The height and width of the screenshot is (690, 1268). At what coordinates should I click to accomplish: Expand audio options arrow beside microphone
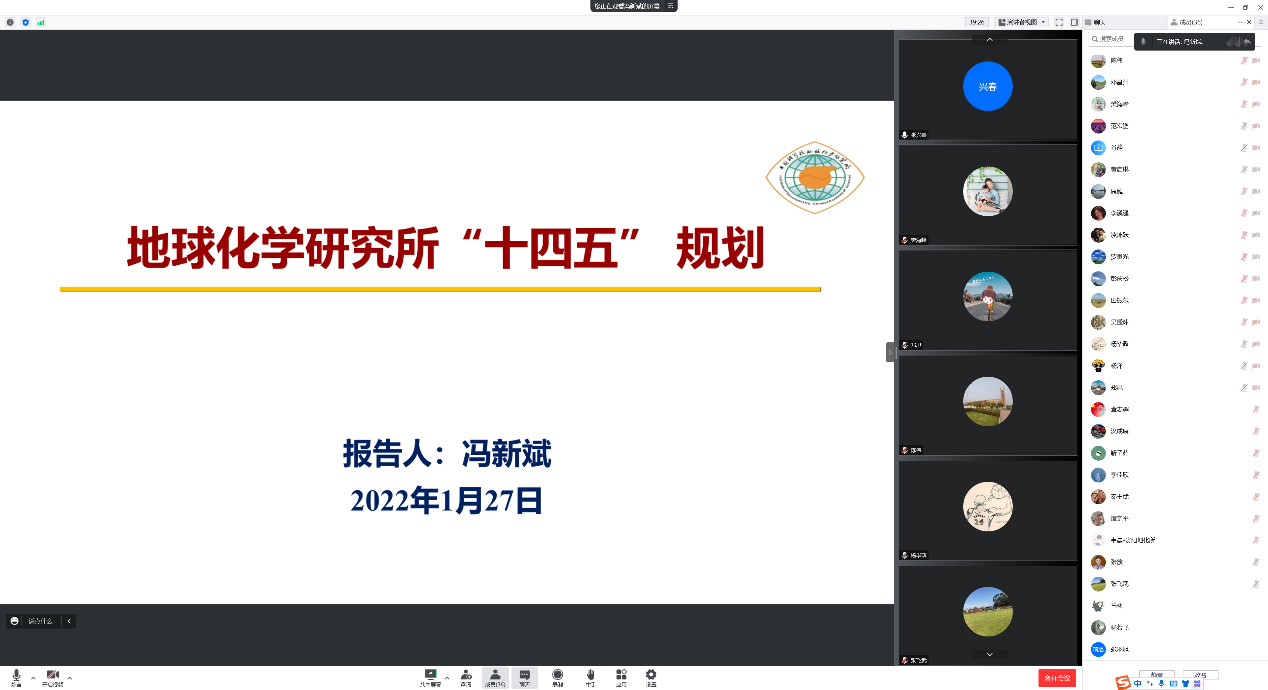[33, 677]
